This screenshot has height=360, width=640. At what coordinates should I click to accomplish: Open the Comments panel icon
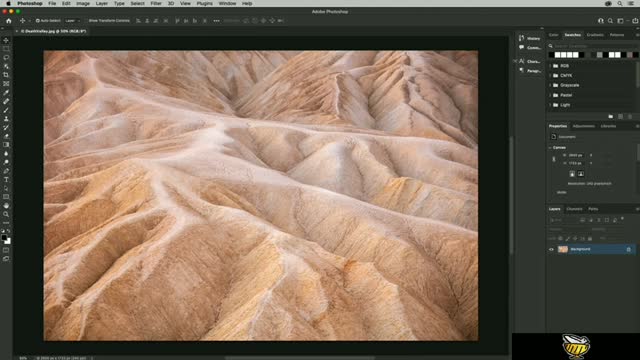point(521,47)
